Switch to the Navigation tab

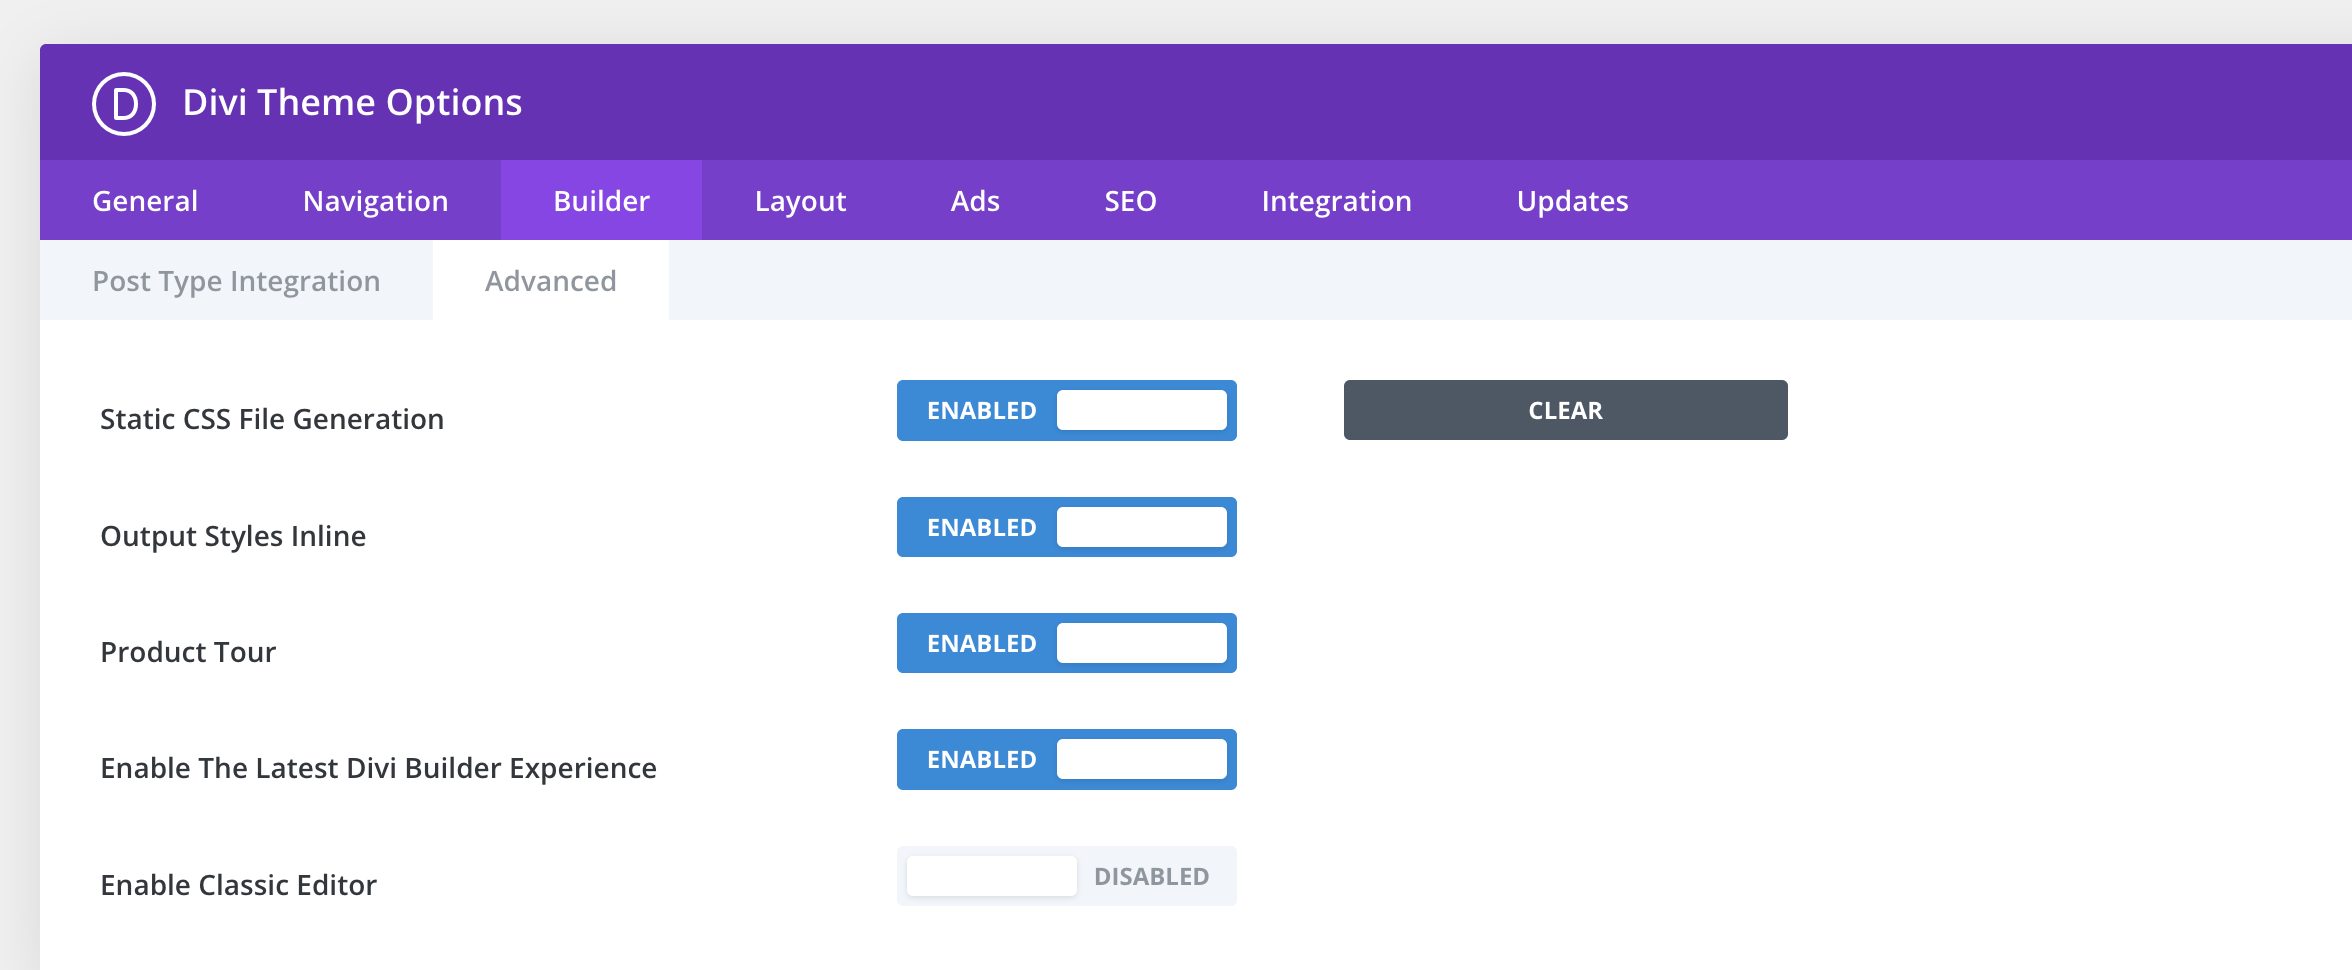(375, 201)
